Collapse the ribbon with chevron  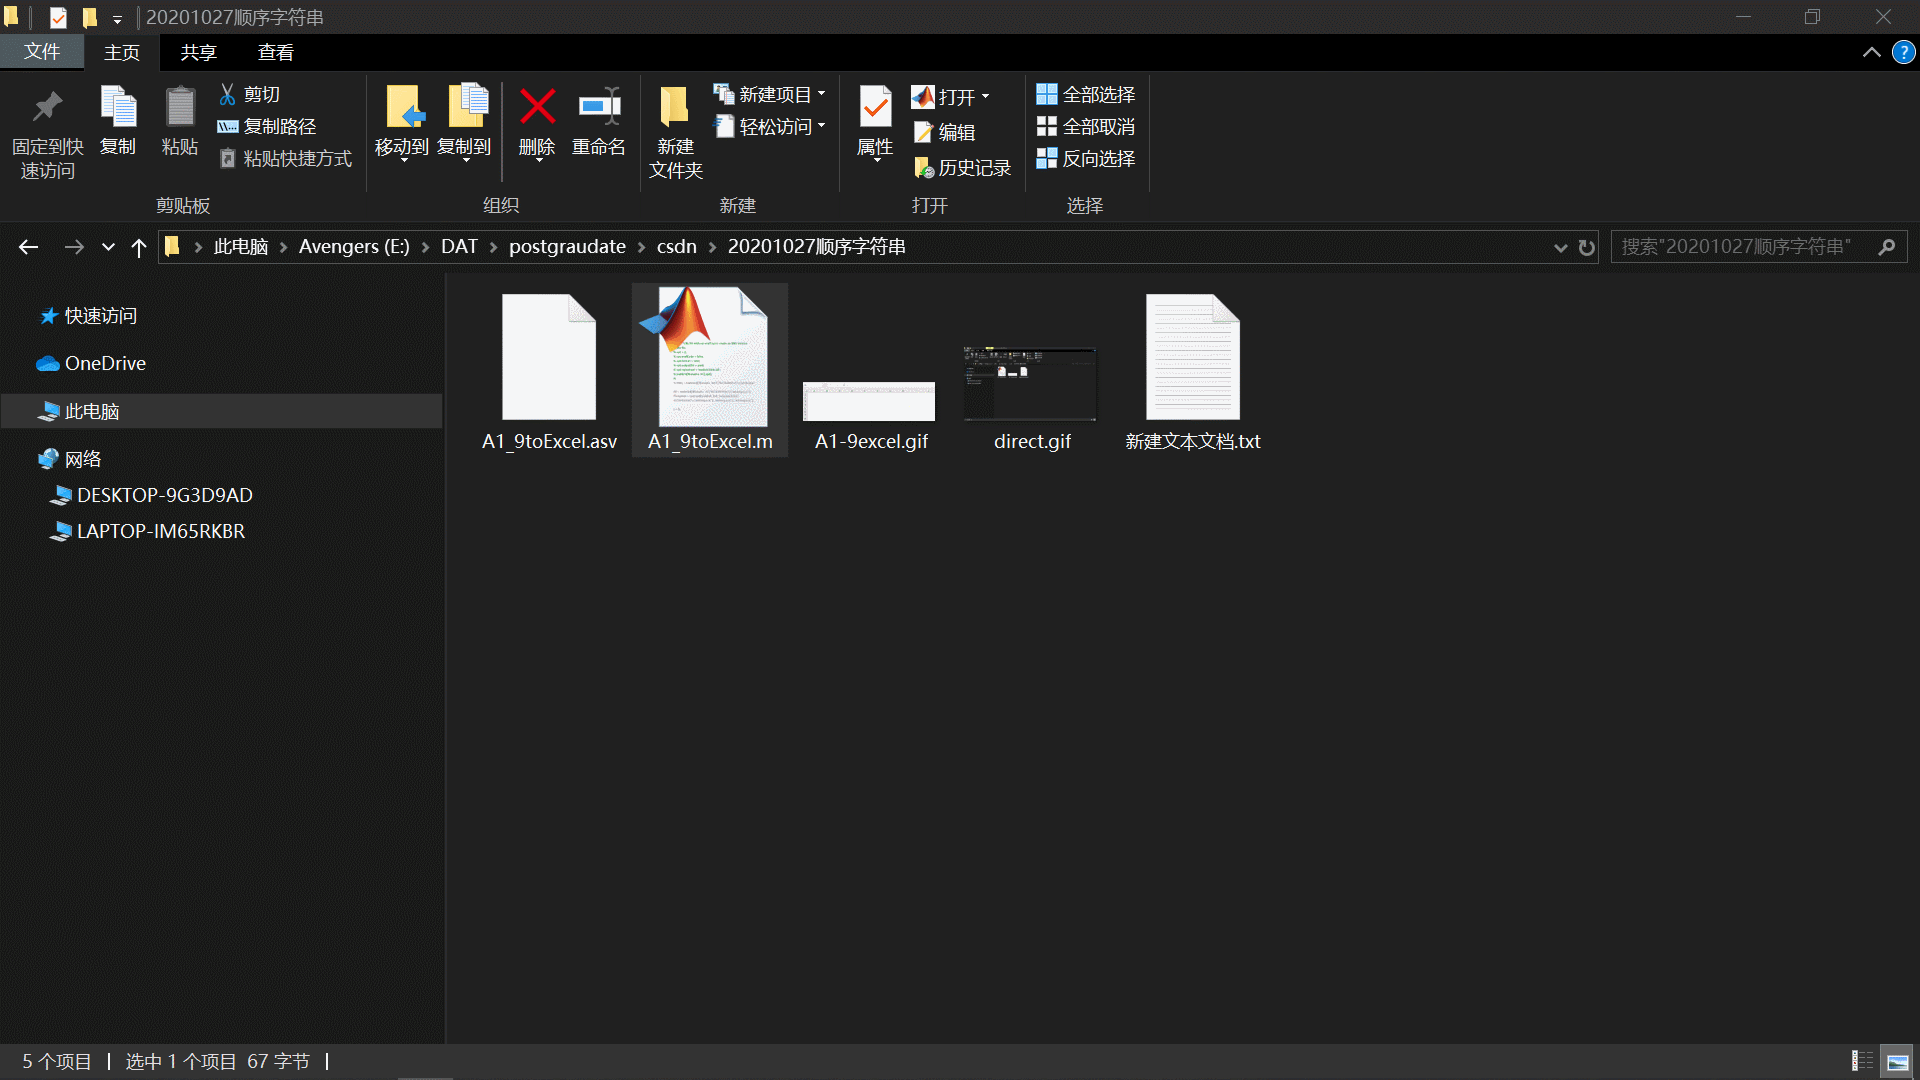[1871, 52]
